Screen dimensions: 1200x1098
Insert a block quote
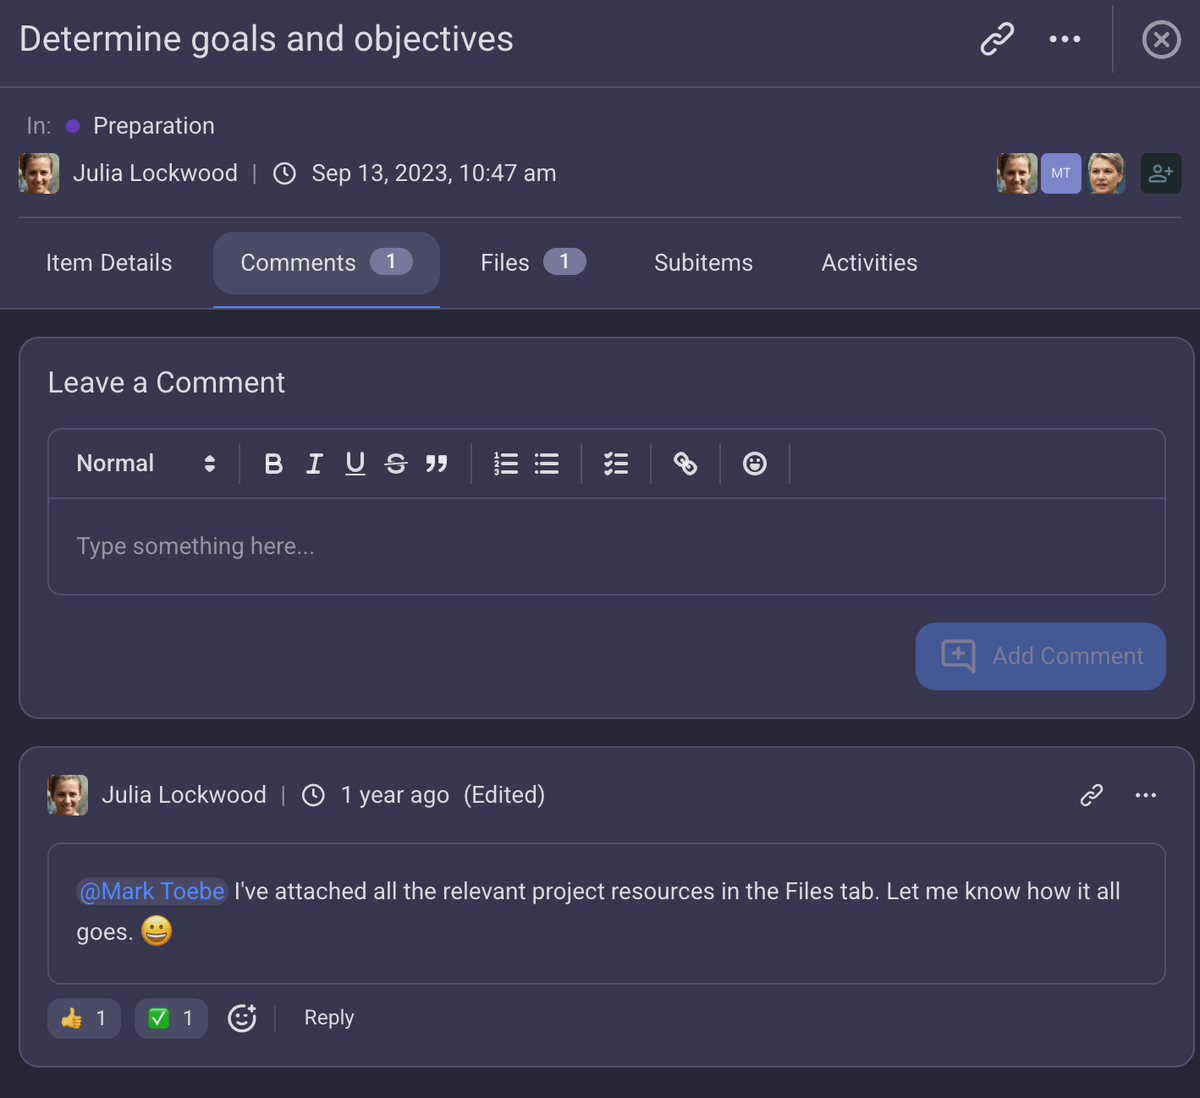[436, 464]
